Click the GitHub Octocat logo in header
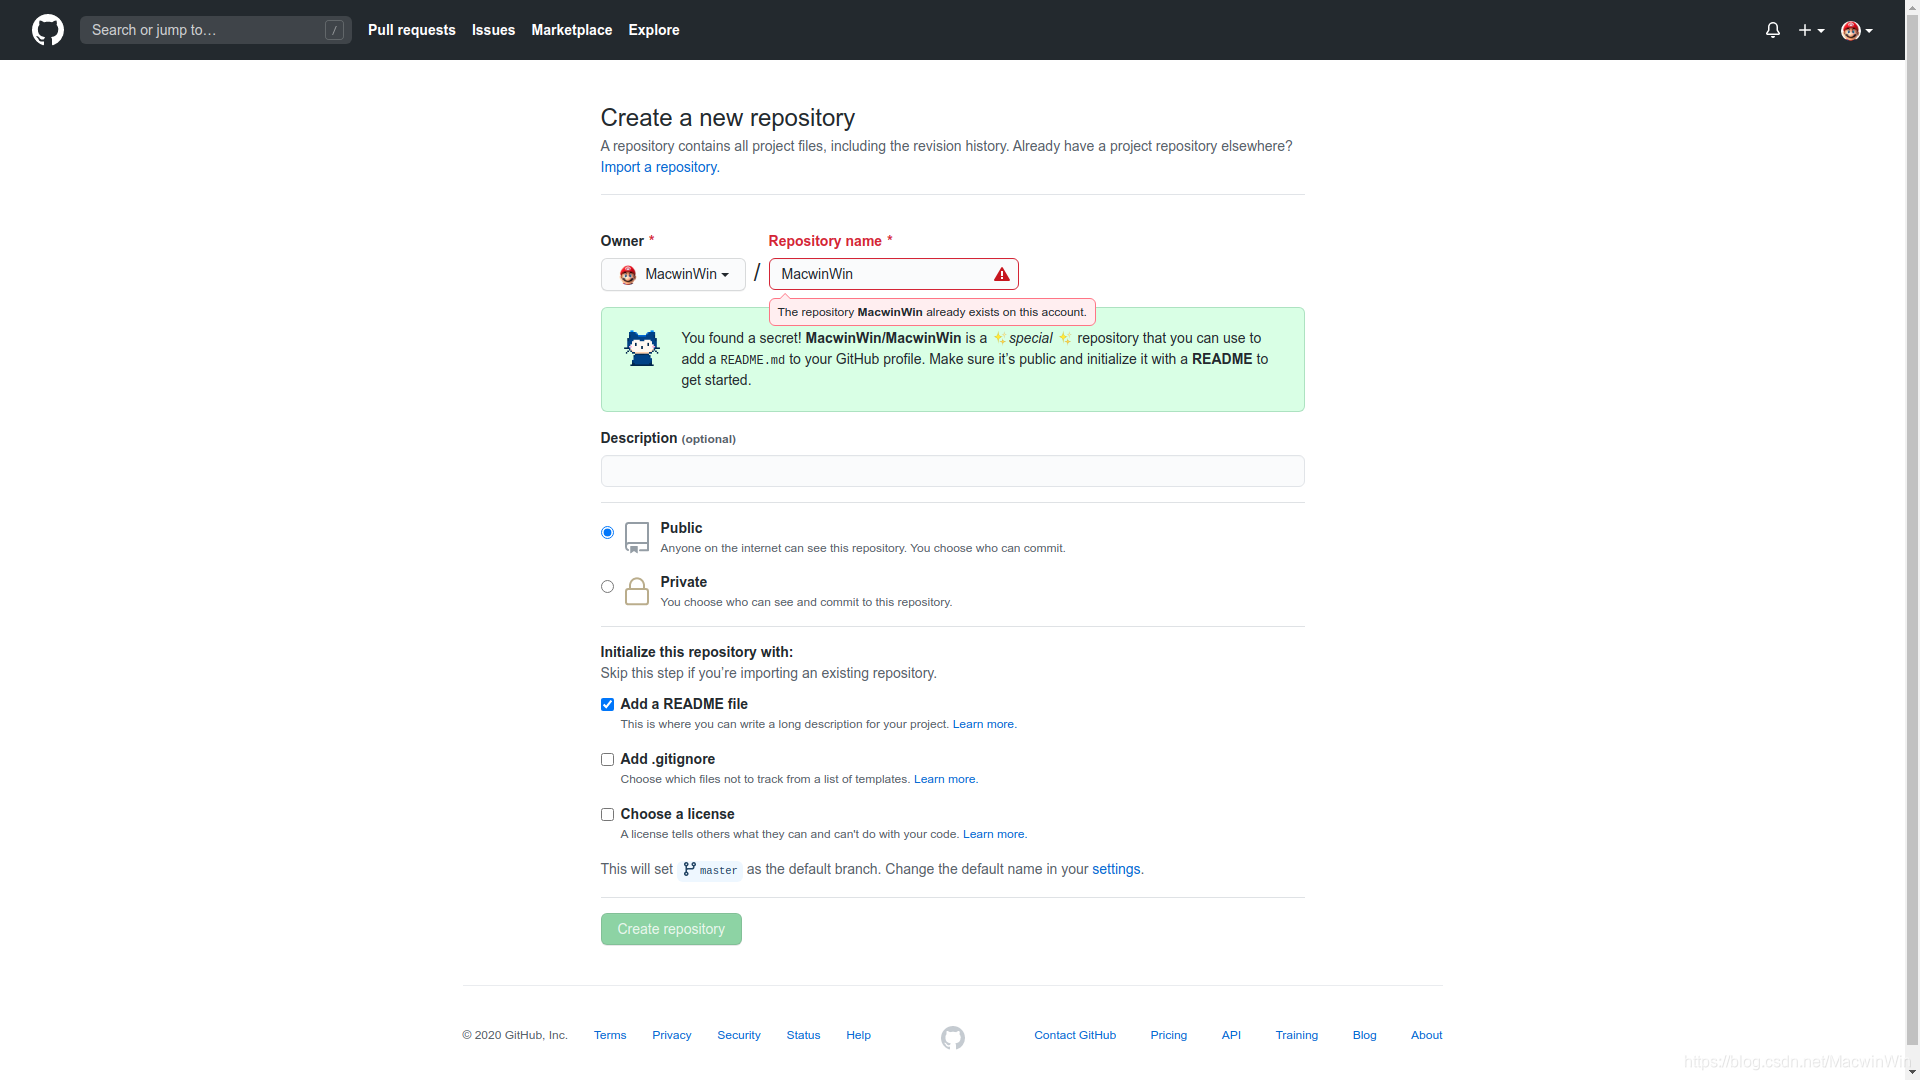 (48, 30)
